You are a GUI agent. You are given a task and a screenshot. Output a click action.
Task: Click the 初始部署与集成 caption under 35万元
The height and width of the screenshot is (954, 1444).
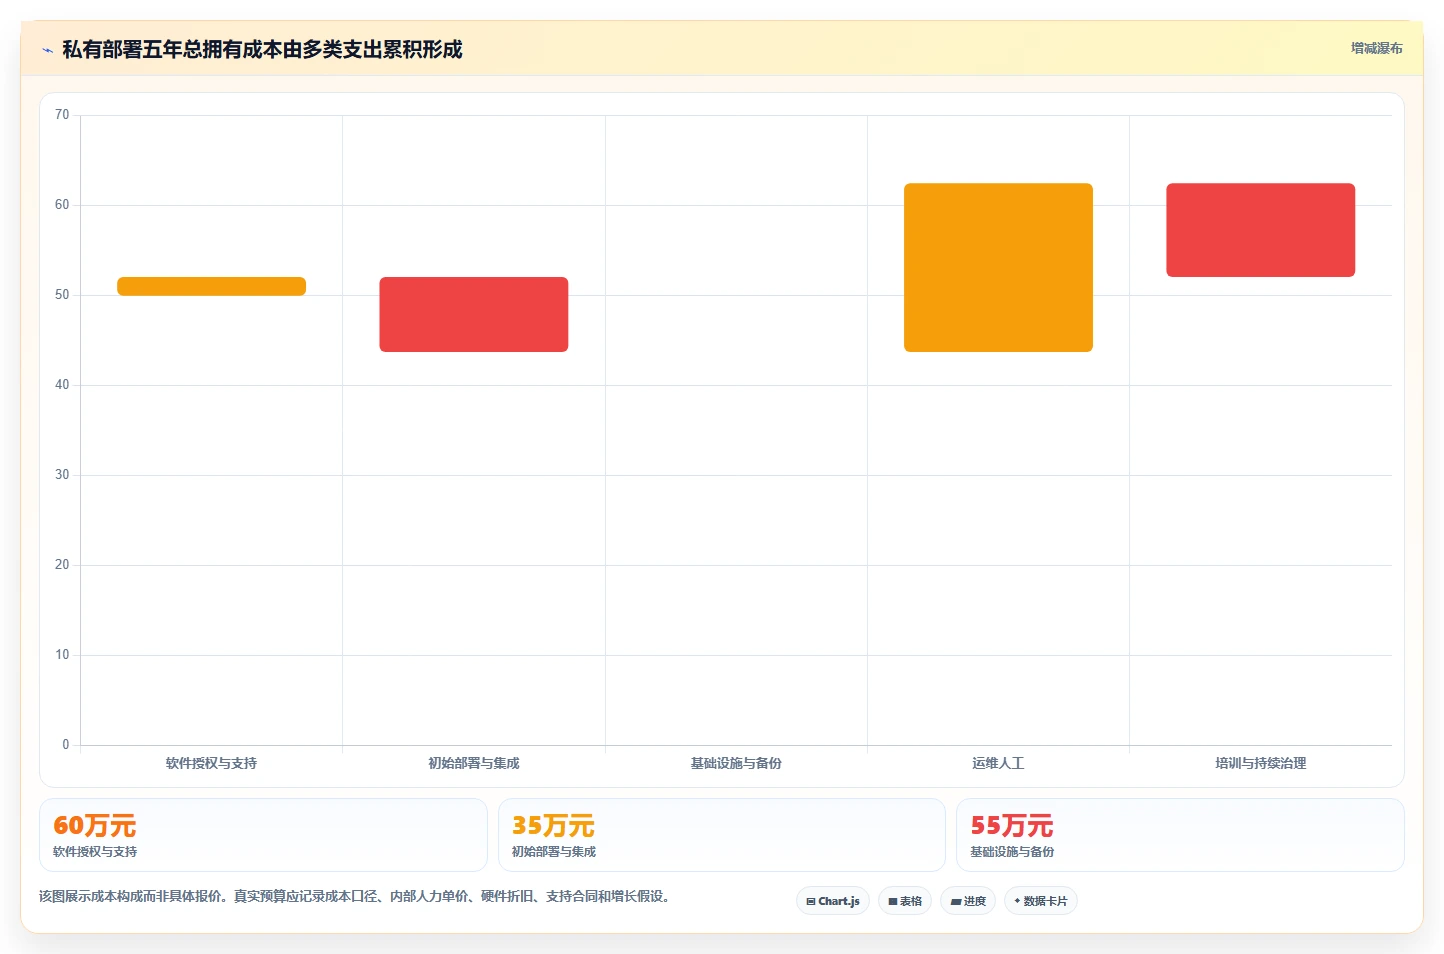(554, 852)
